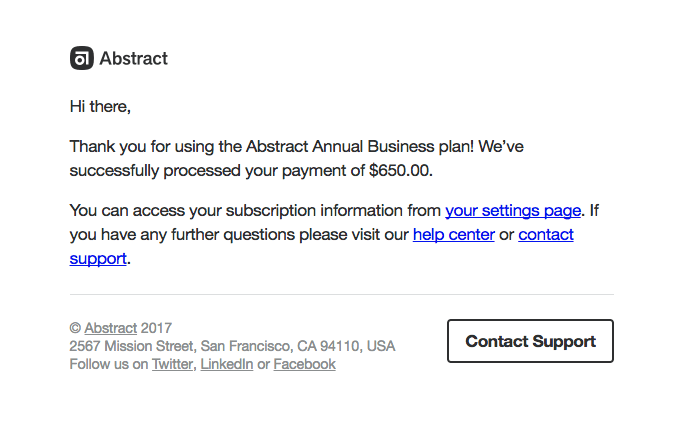Click the "Hi there," greeting text
The height and width of the screenshot is (434, 680).
point(100,105)
